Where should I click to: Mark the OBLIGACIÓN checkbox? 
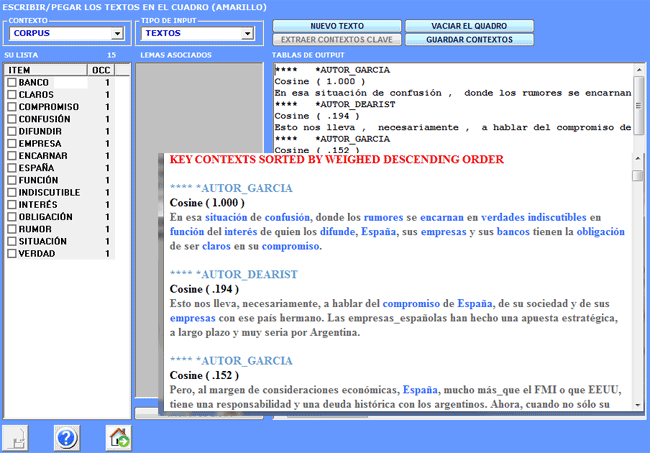pos(12,217)
